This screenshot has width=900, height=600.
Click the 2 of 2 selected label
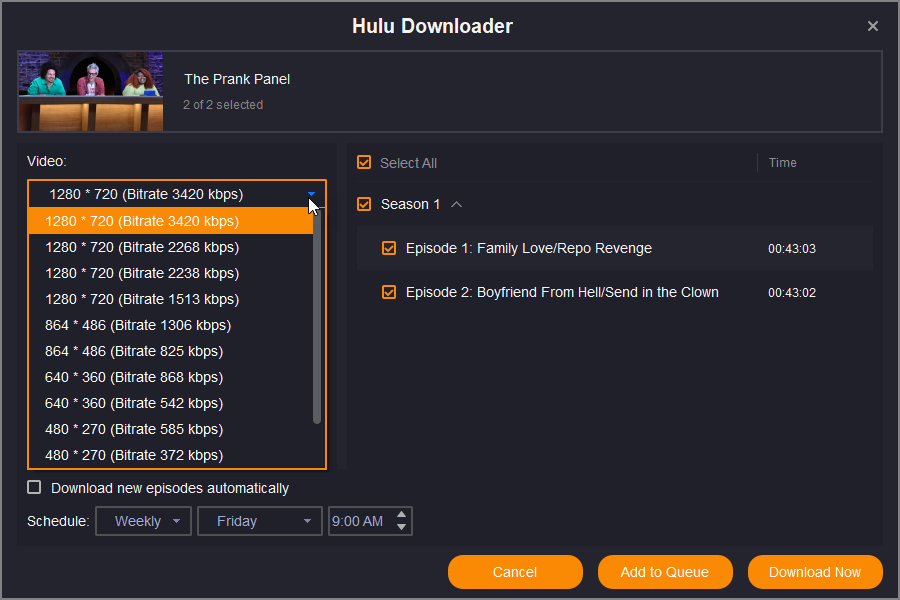tap(223, 104)
